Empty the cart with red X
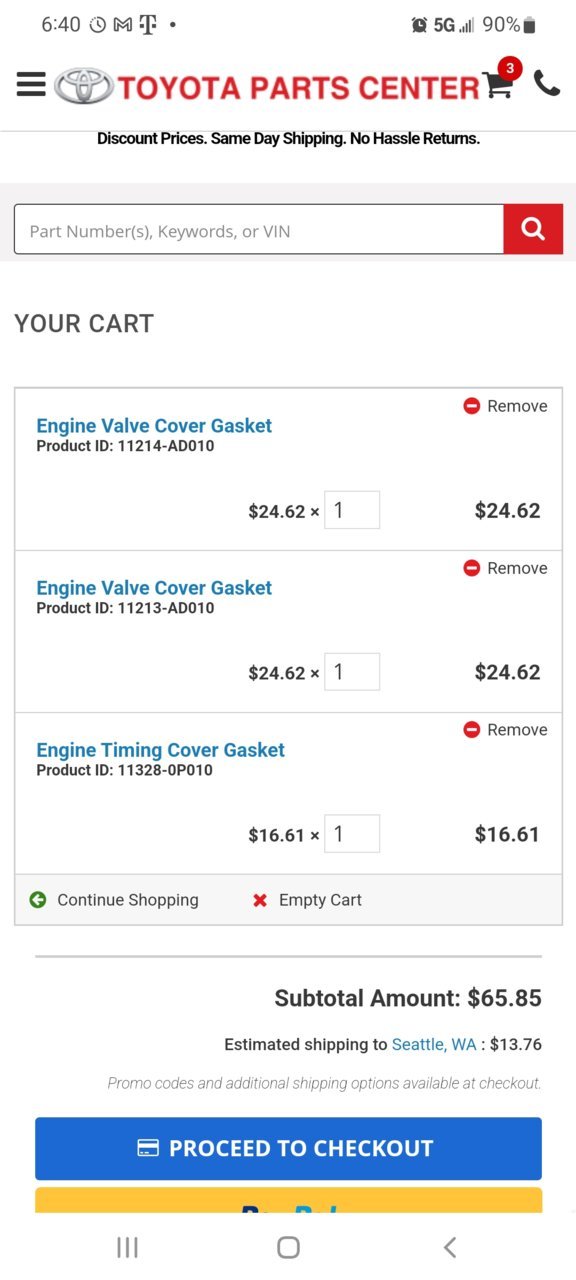This screenshot has width=576, height=1280. pos(307,900)
